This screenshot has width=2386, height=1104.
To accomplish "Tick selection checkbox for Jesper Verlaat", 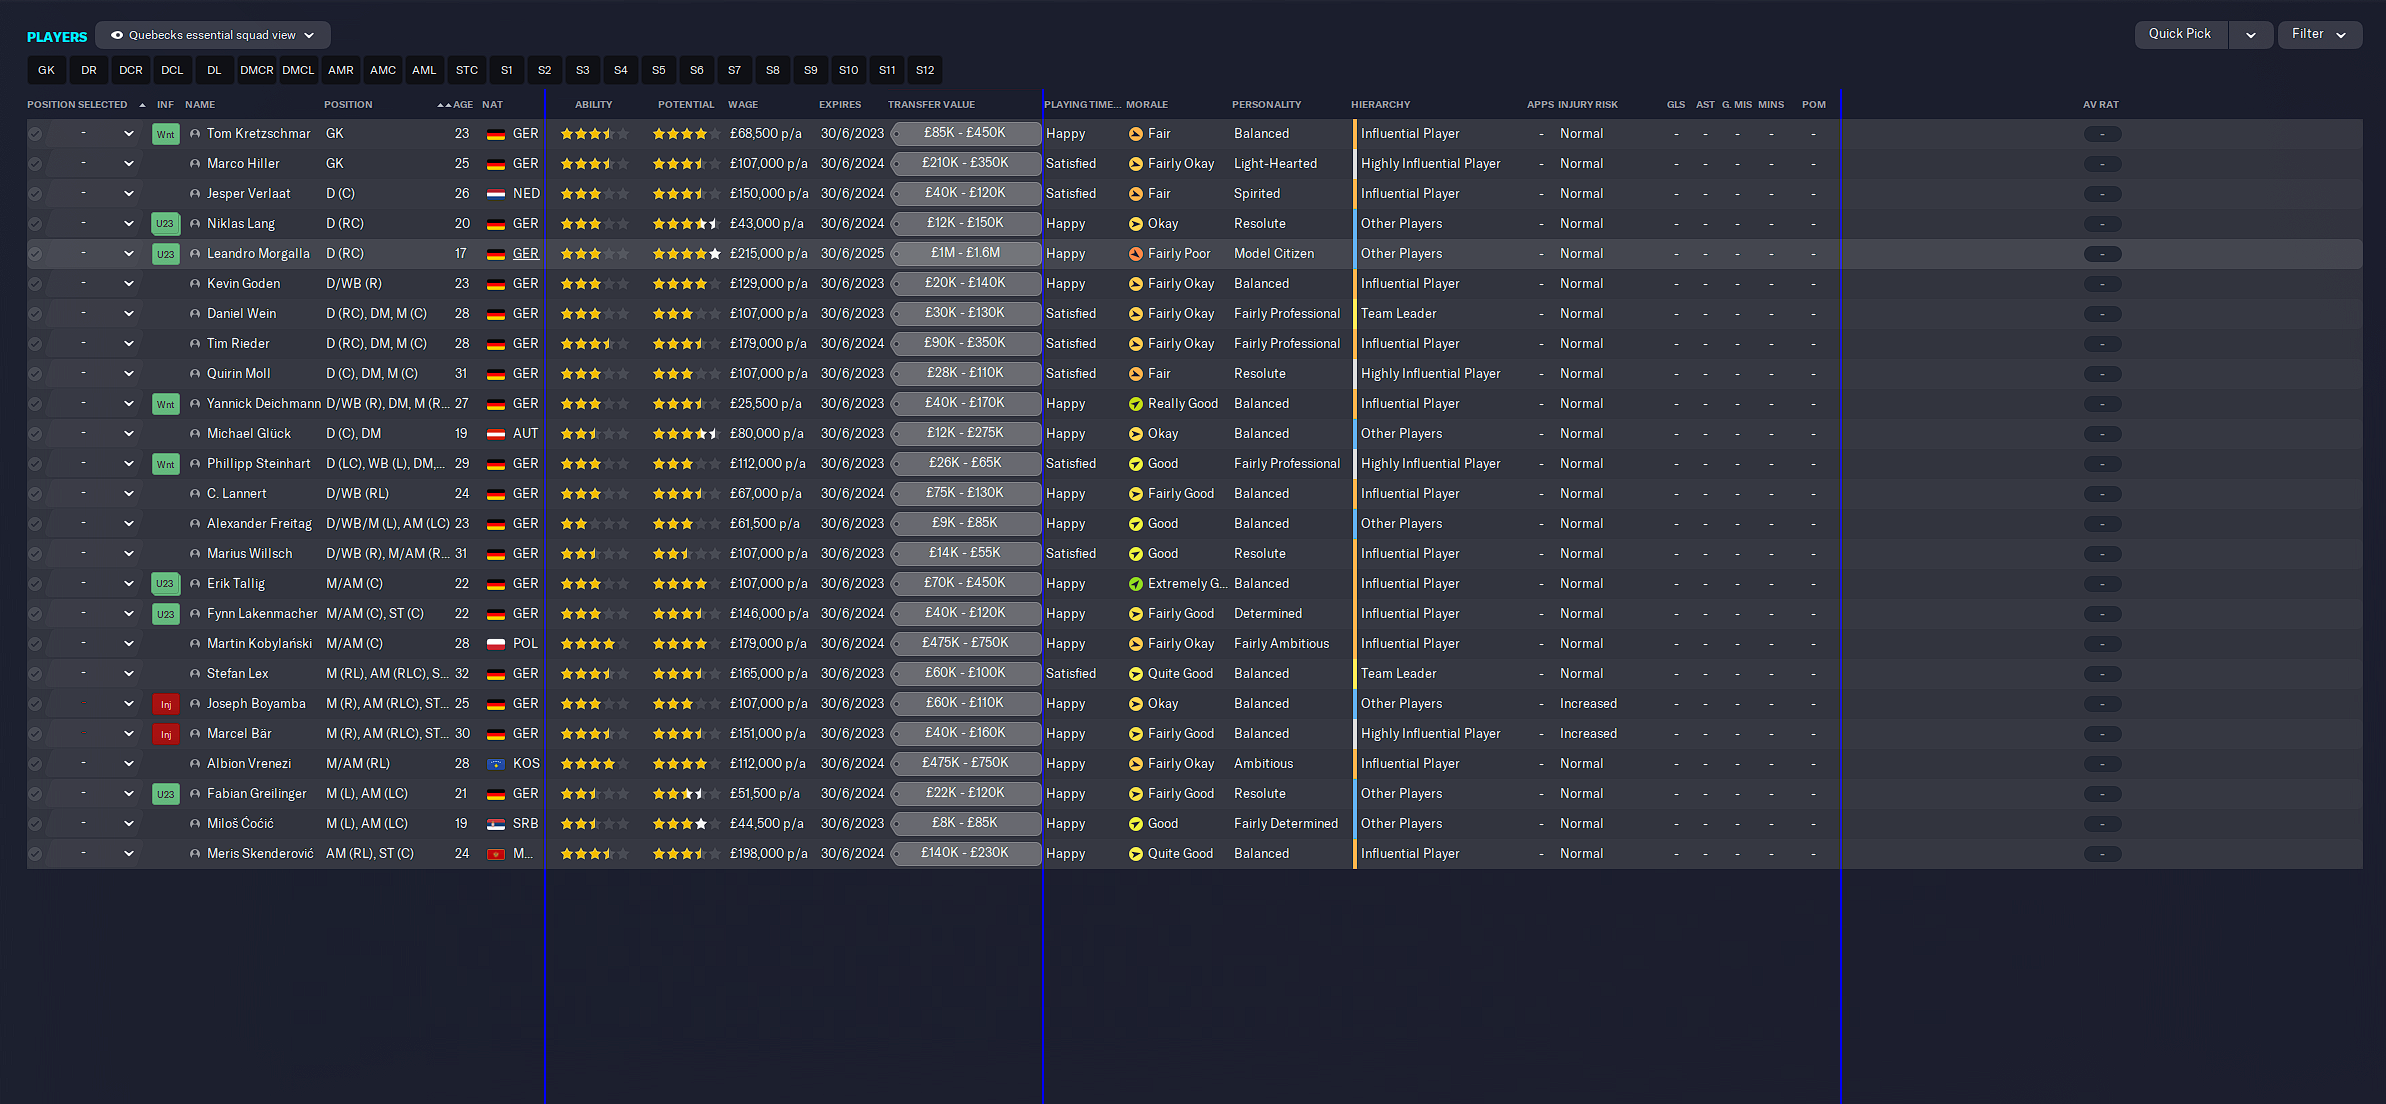I will pyautogui.click(x=35, y=194).
